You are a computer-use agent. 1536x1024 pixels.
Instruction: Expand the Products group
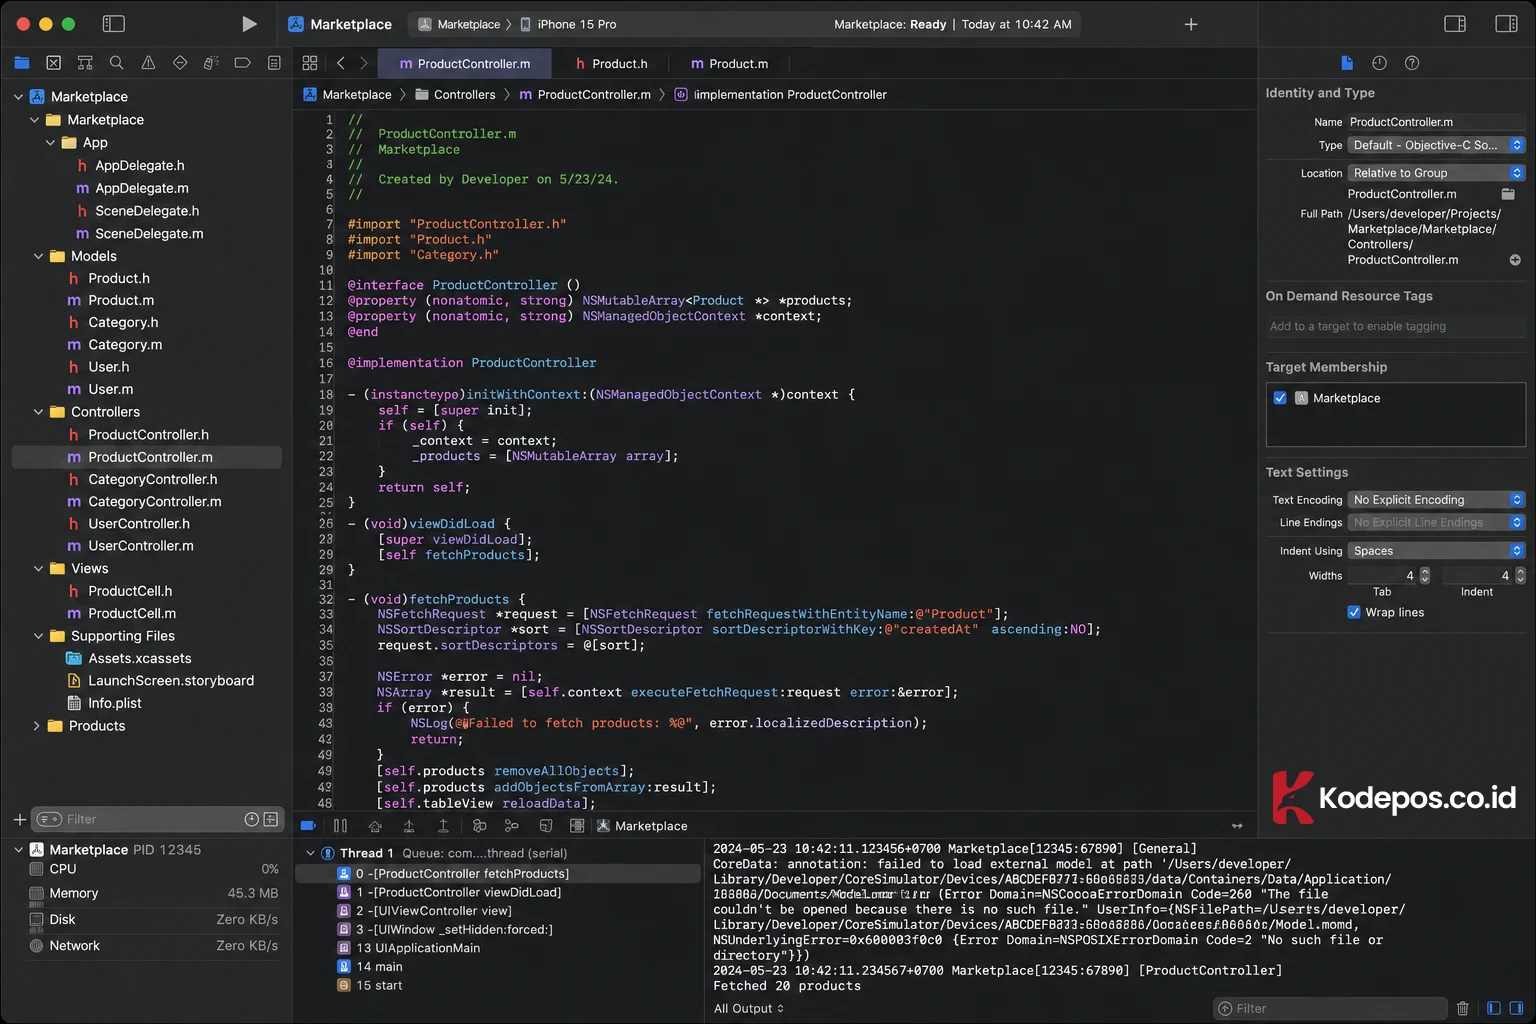point(36,726)
